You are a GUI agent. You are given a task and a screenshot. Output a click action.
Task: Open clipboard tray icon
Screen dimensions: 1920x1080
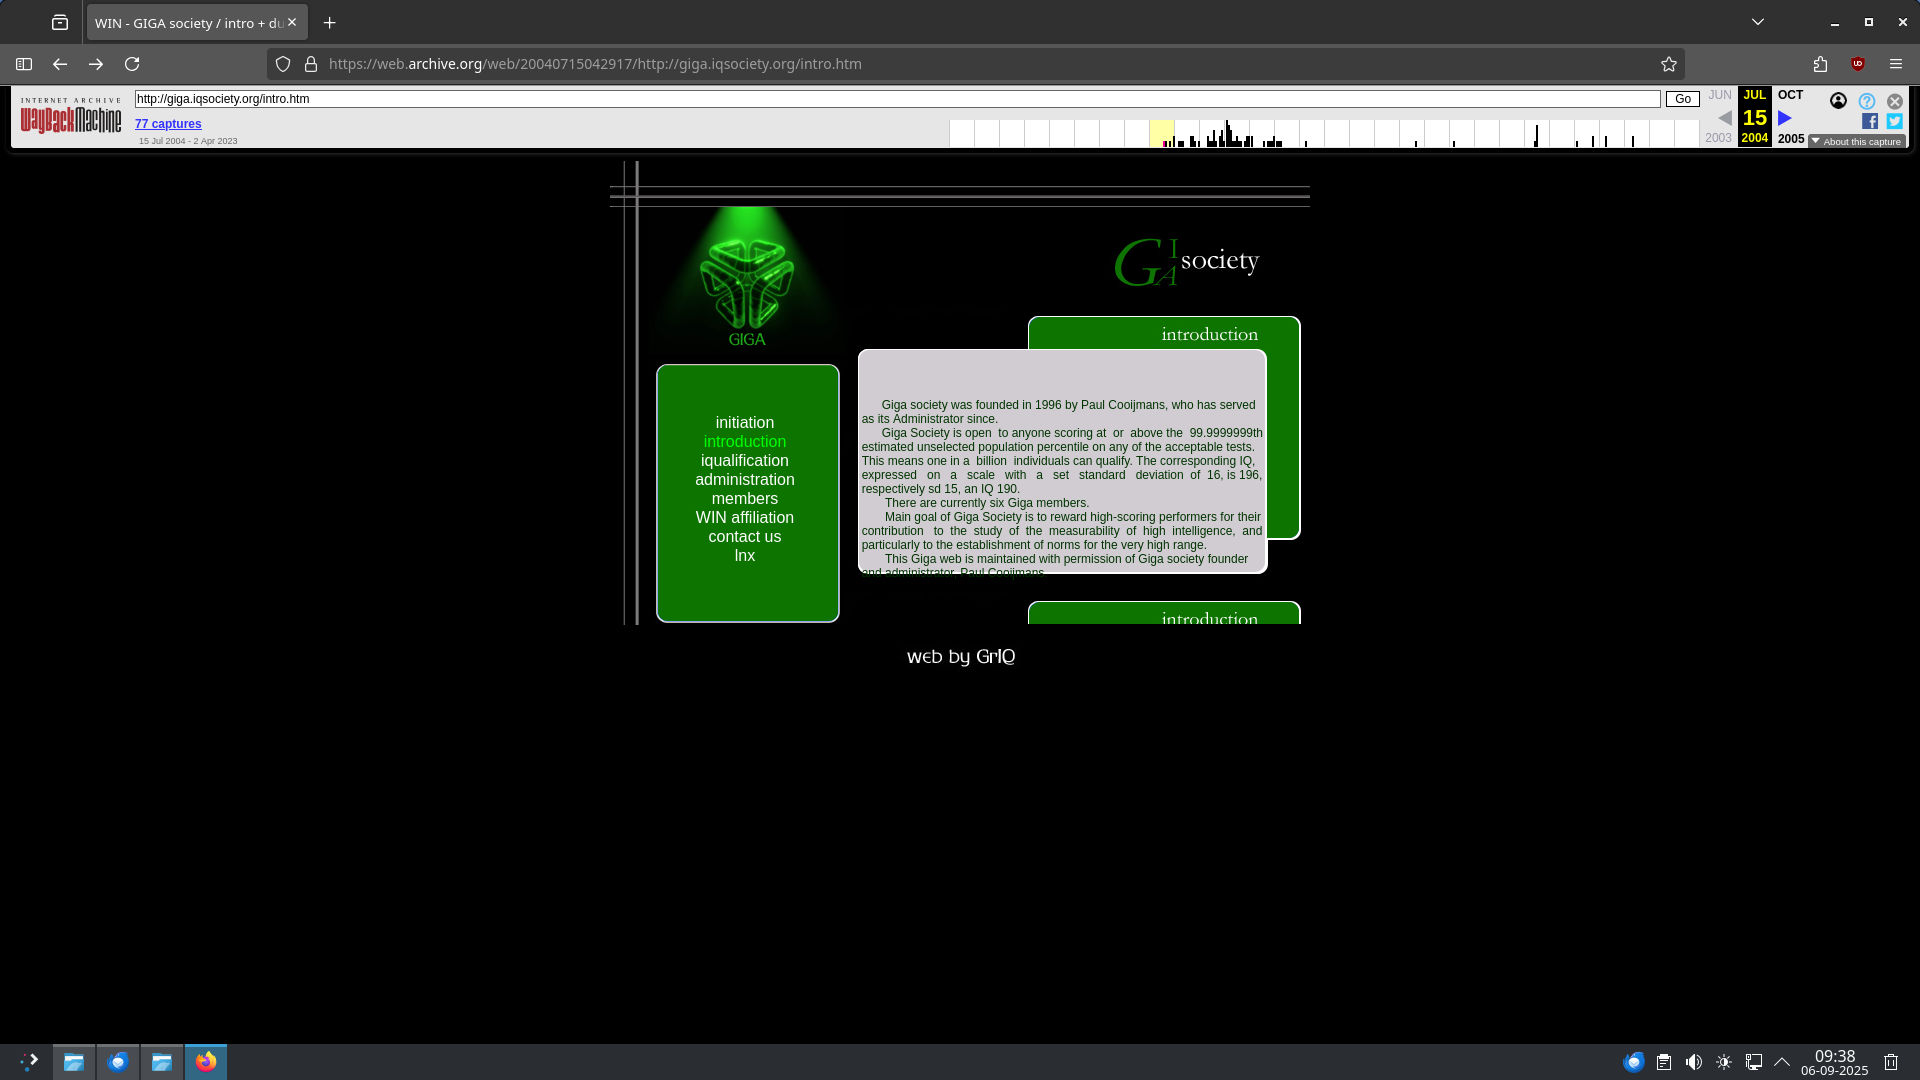[x=1664, y=1062]
